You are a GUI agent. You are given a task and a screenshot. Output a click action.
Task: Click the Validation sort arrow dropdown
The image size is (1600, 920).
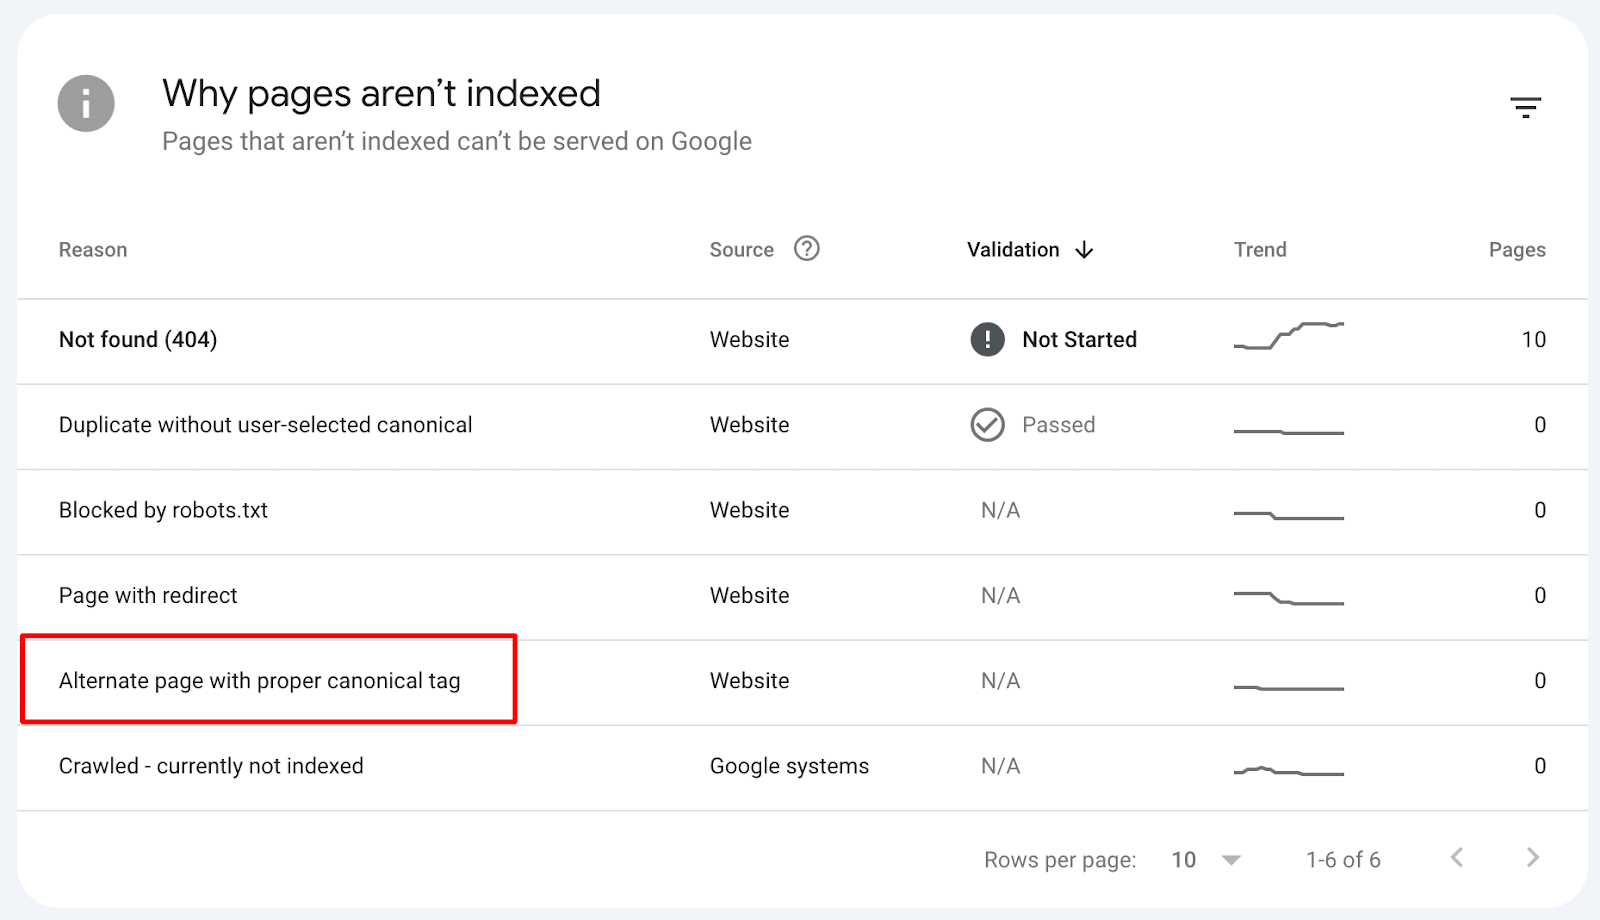pos(1086,250)
